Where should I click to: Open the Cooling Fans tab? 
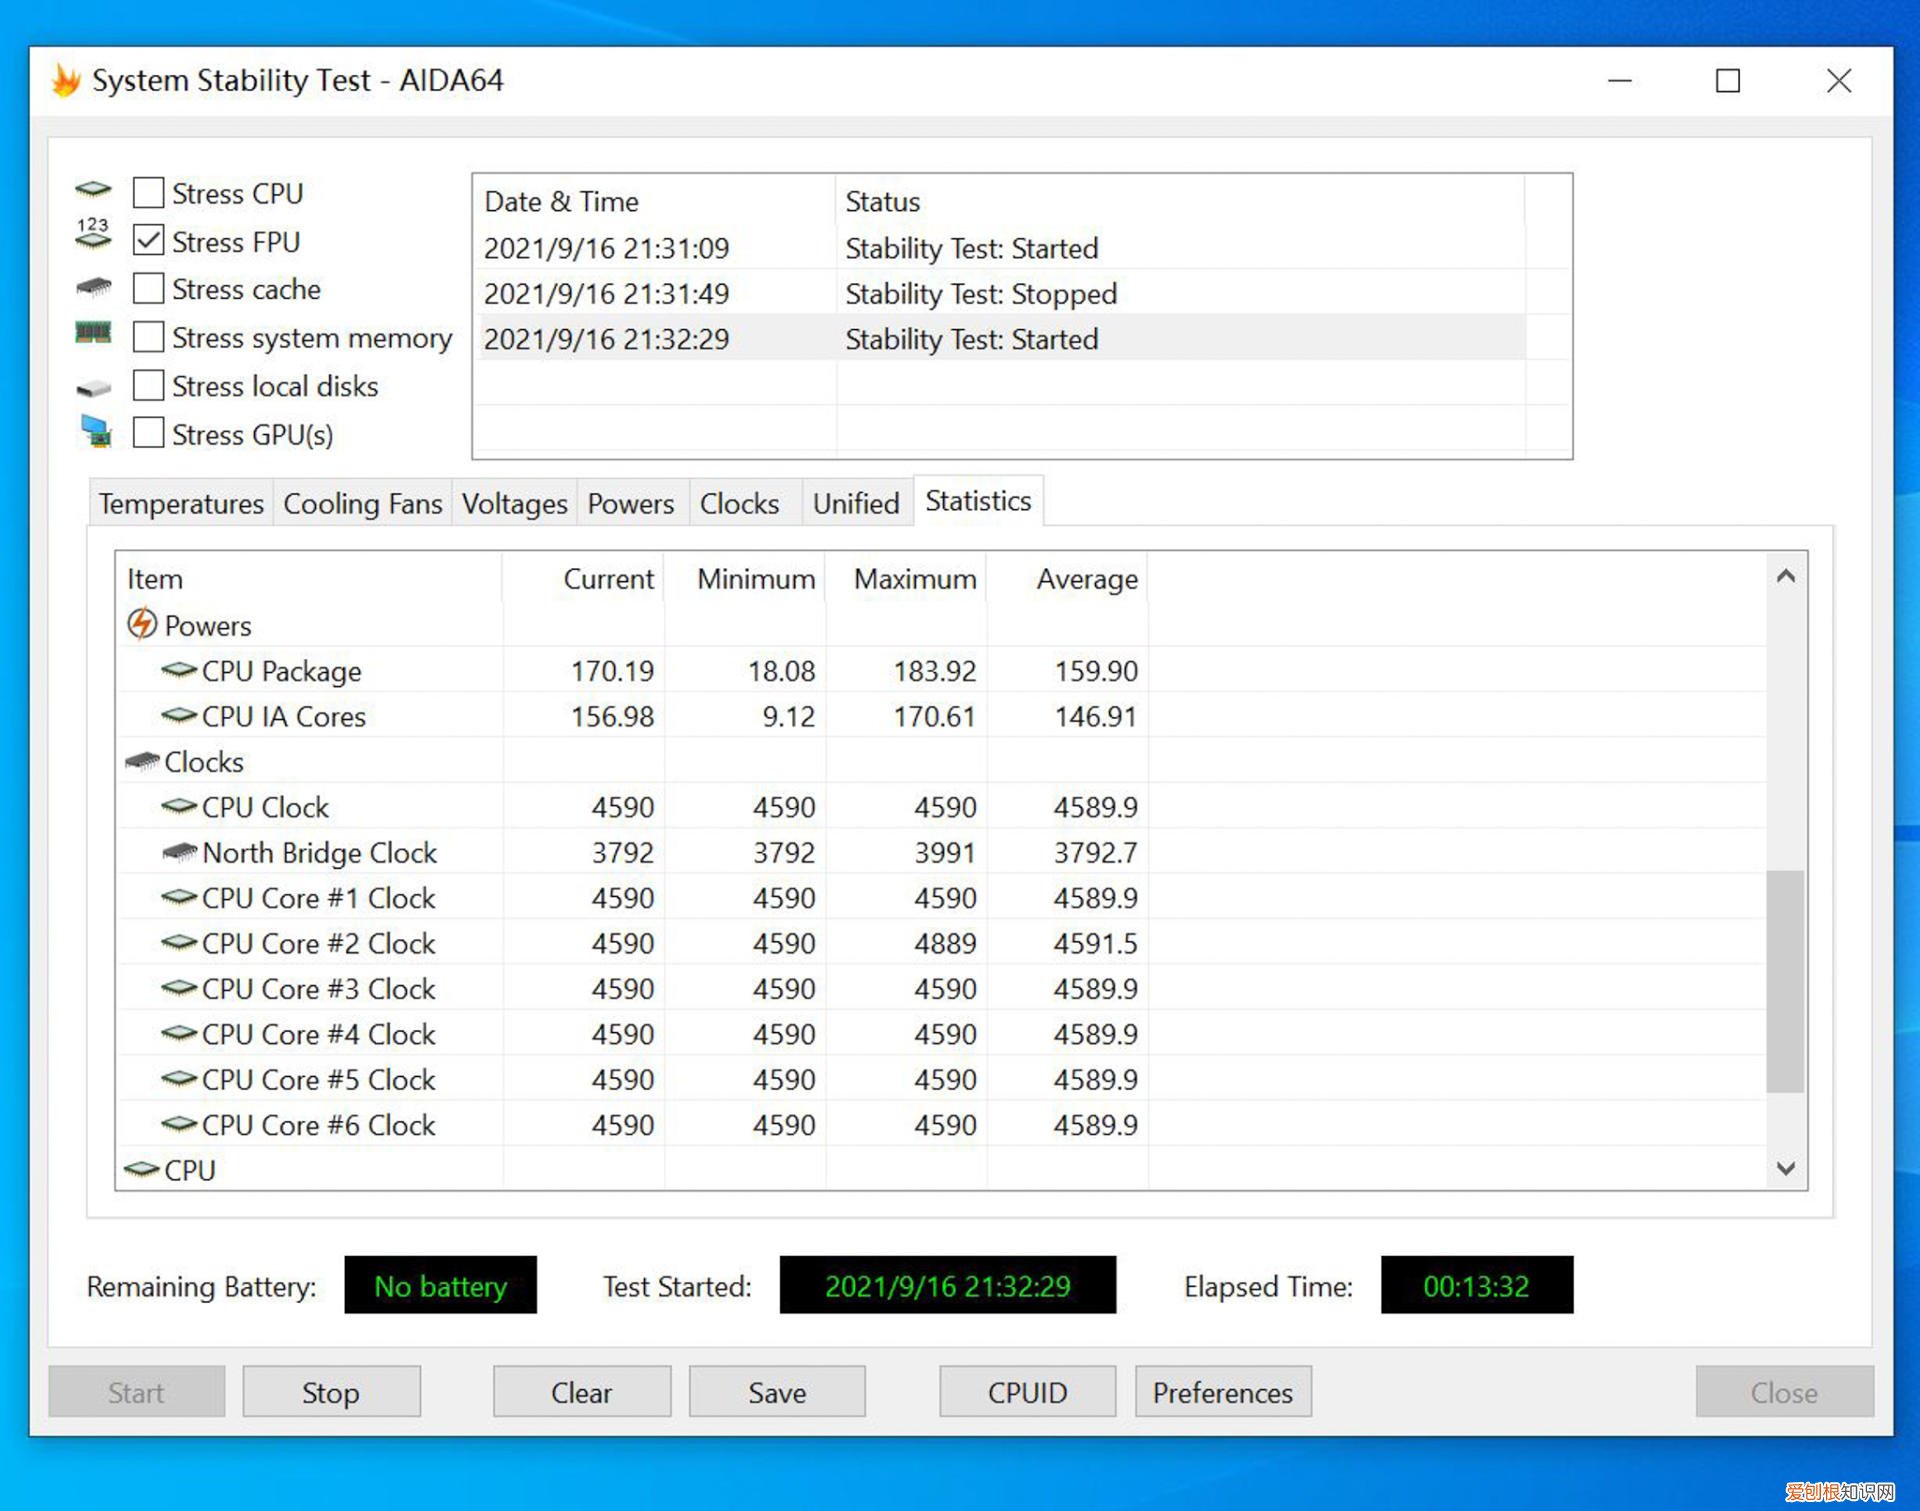pos(362,503)
